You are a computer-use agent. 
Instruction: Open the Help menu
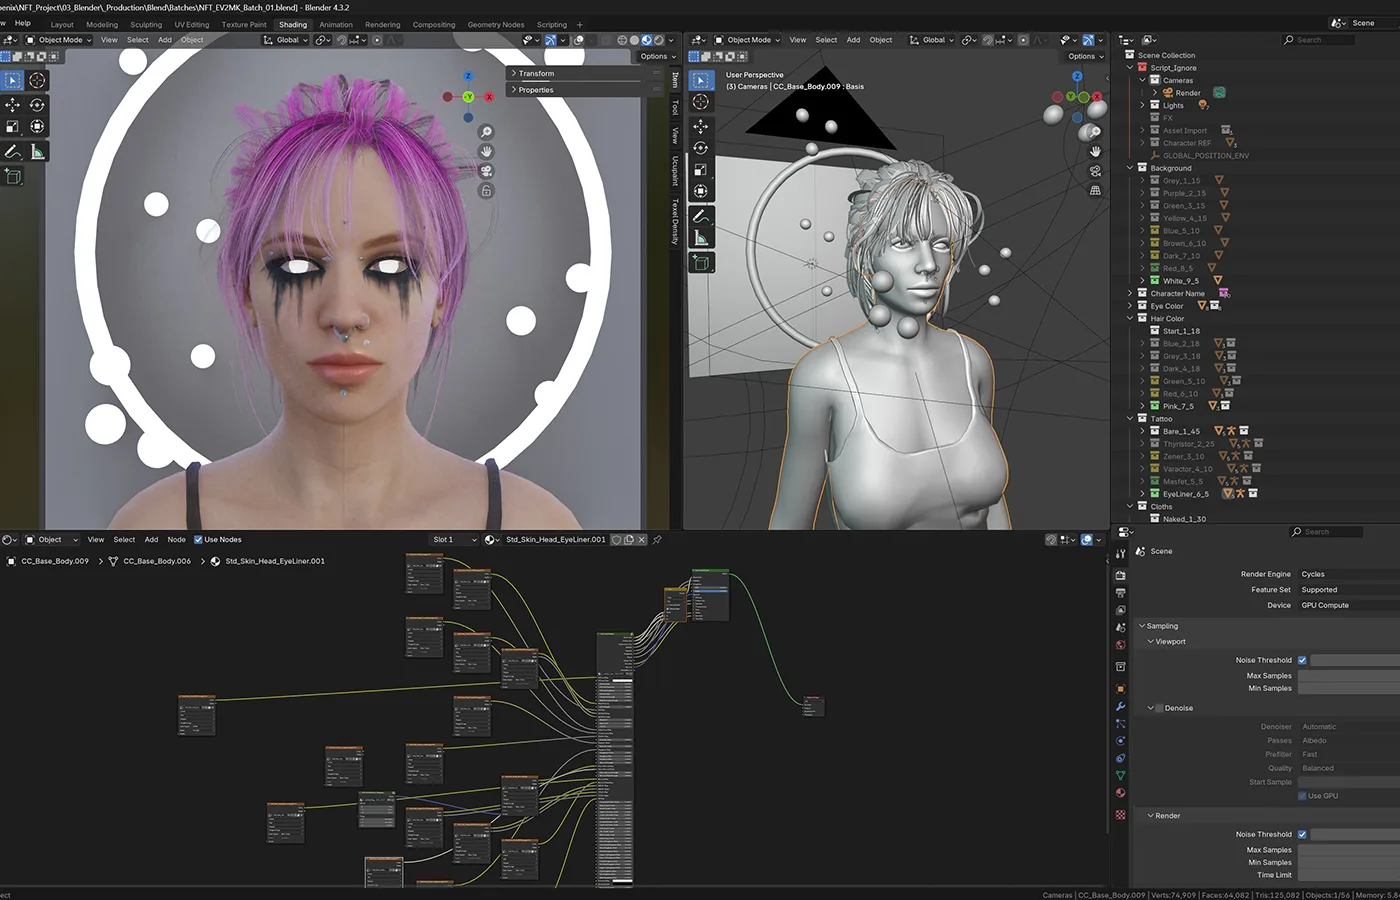(x=23, y=22)
